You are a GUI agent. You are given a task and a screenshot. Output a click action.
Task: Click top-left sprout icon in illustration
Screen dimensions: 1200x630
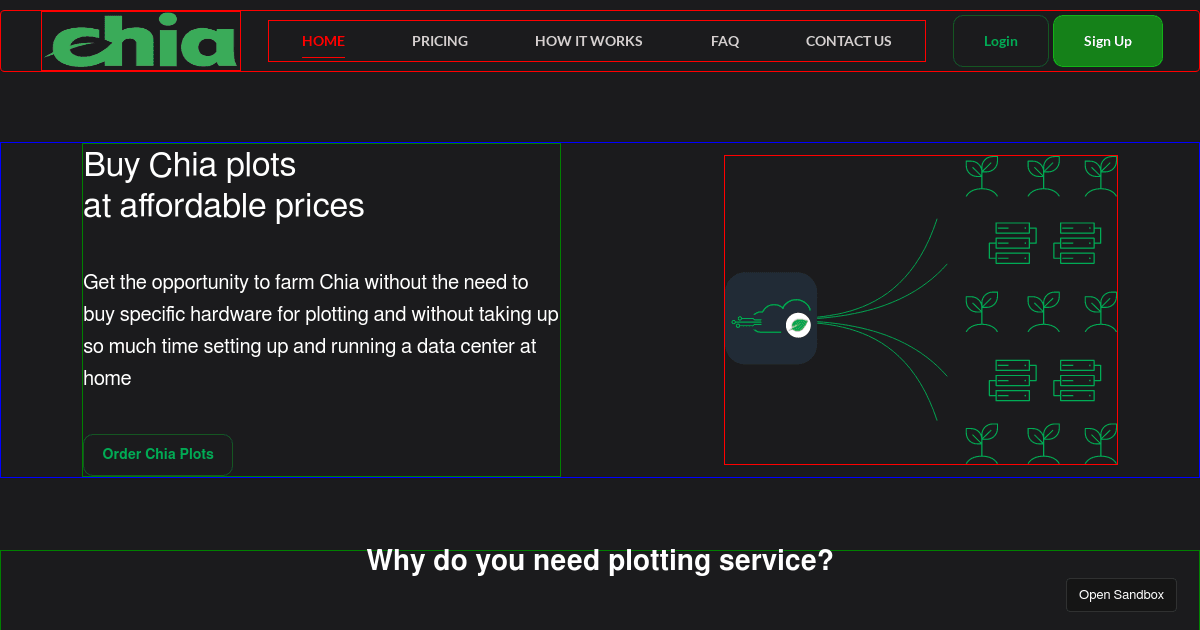coord(981,175)
